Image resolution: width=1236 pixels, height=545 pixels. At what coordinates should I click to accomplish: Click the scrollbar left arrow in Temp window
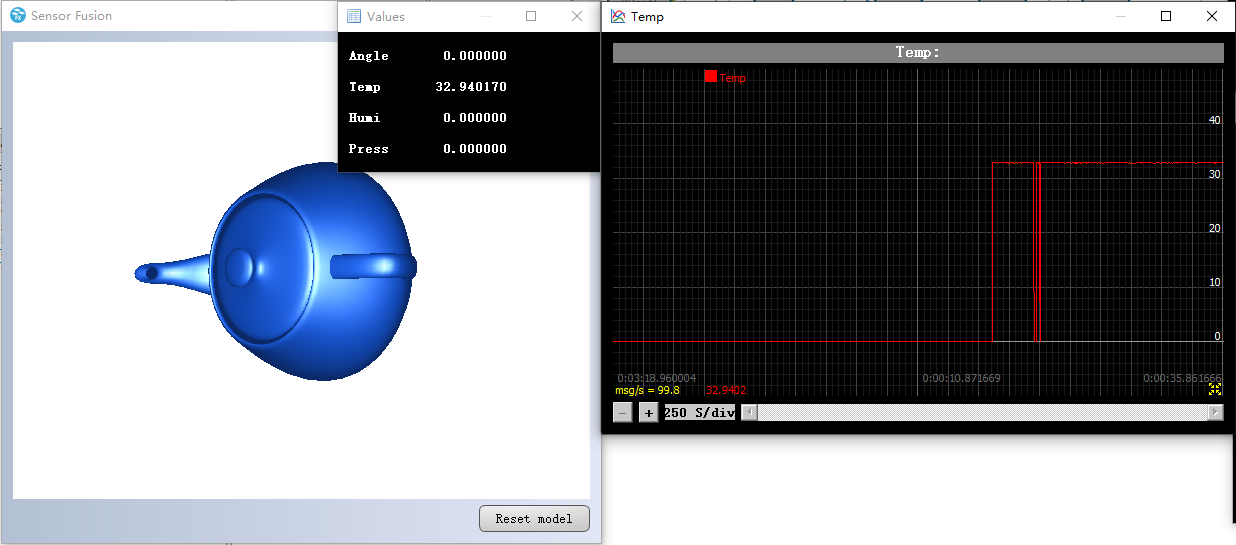(749, 412)
